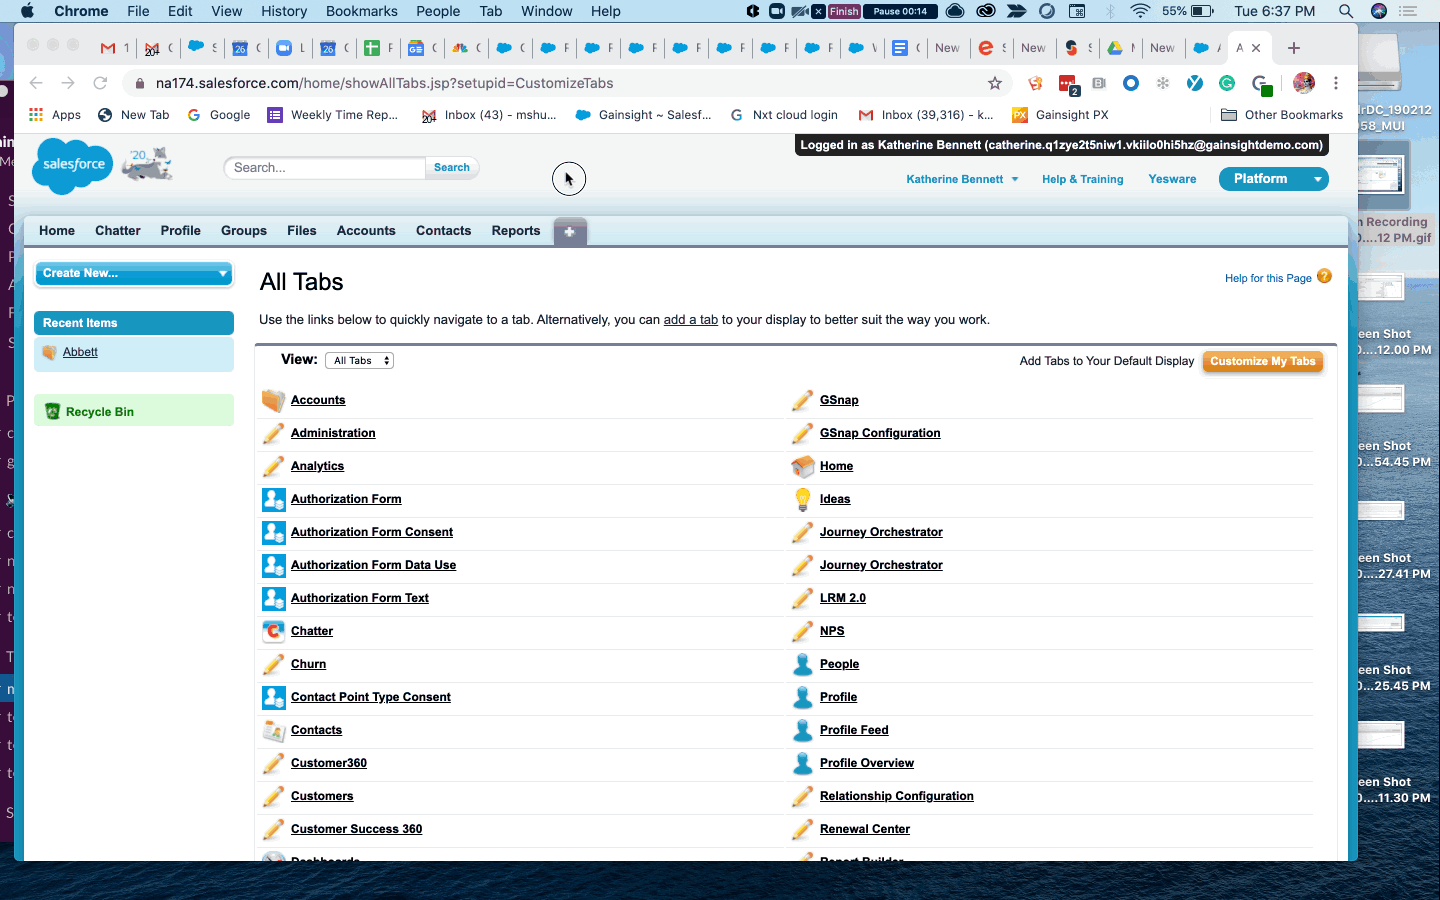Viewport: 1440px width, 900px height.
Task: Open the View All Tabs dropdown
Action: [x=360, y=361]
